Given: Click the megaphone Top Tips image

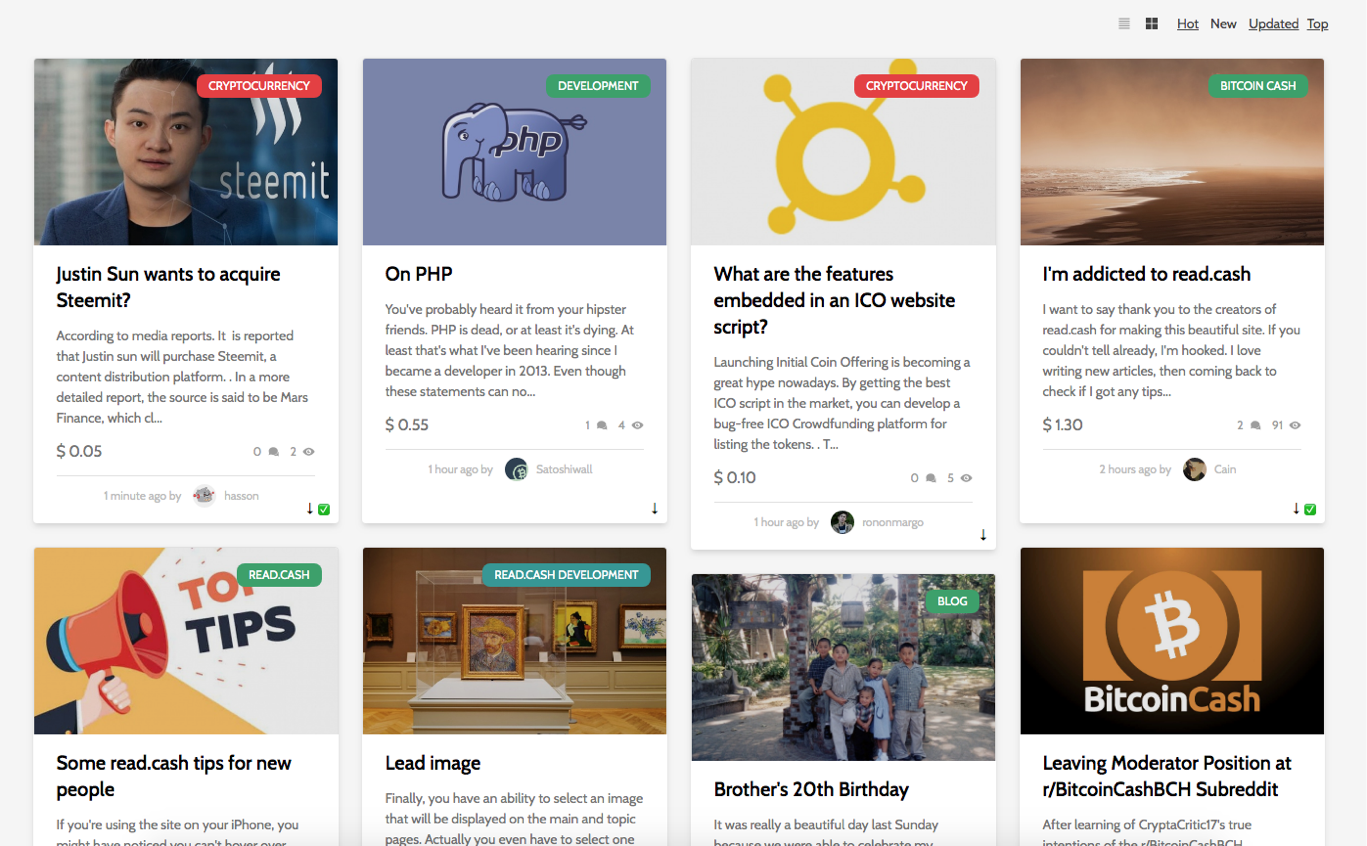Looking at the screenshot, I should pyautogui.click(x=186, y=641).
